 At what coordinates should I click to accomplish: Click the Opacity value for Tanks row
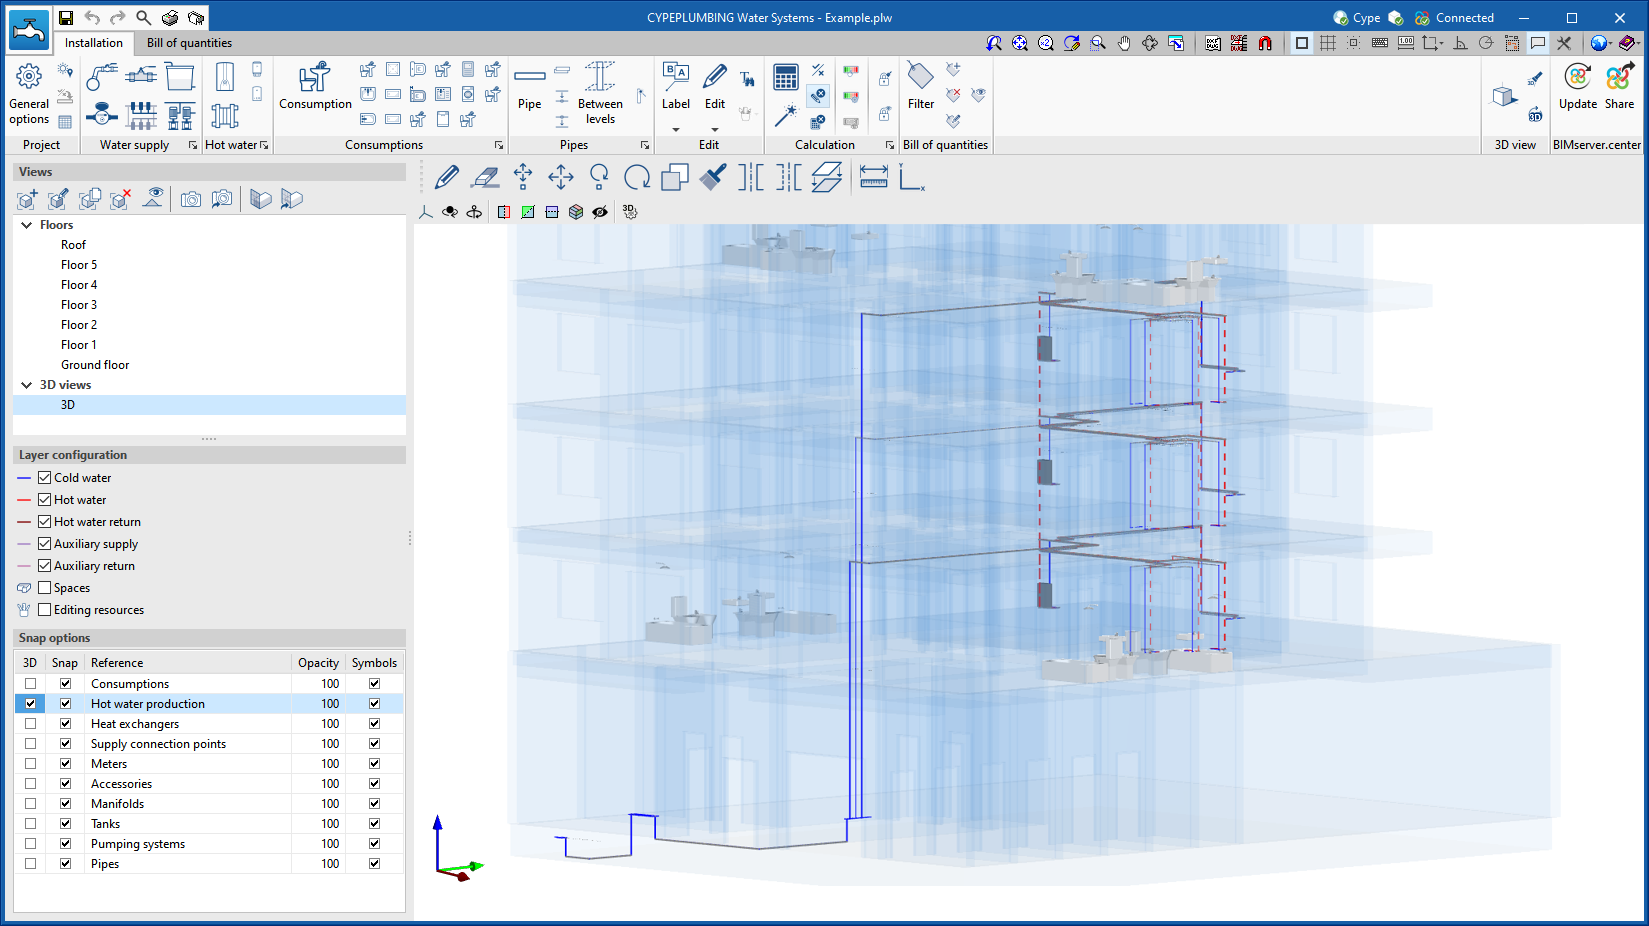tap(330, 824)
